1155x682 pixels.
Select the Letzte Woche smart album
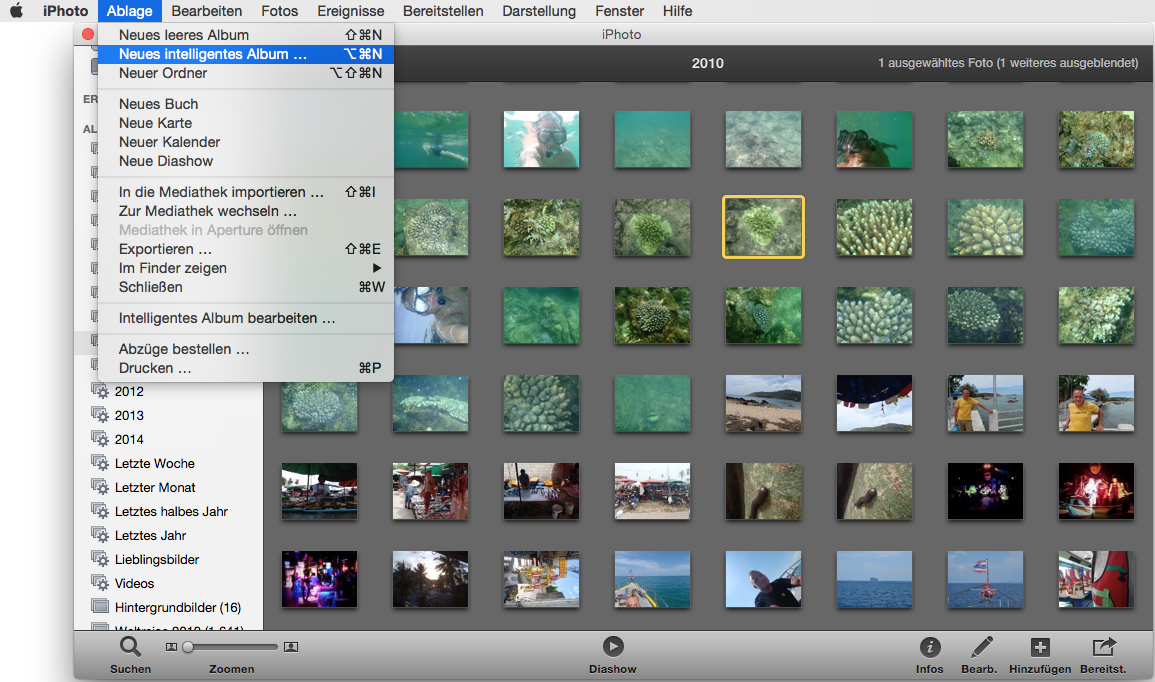point(154,463)
